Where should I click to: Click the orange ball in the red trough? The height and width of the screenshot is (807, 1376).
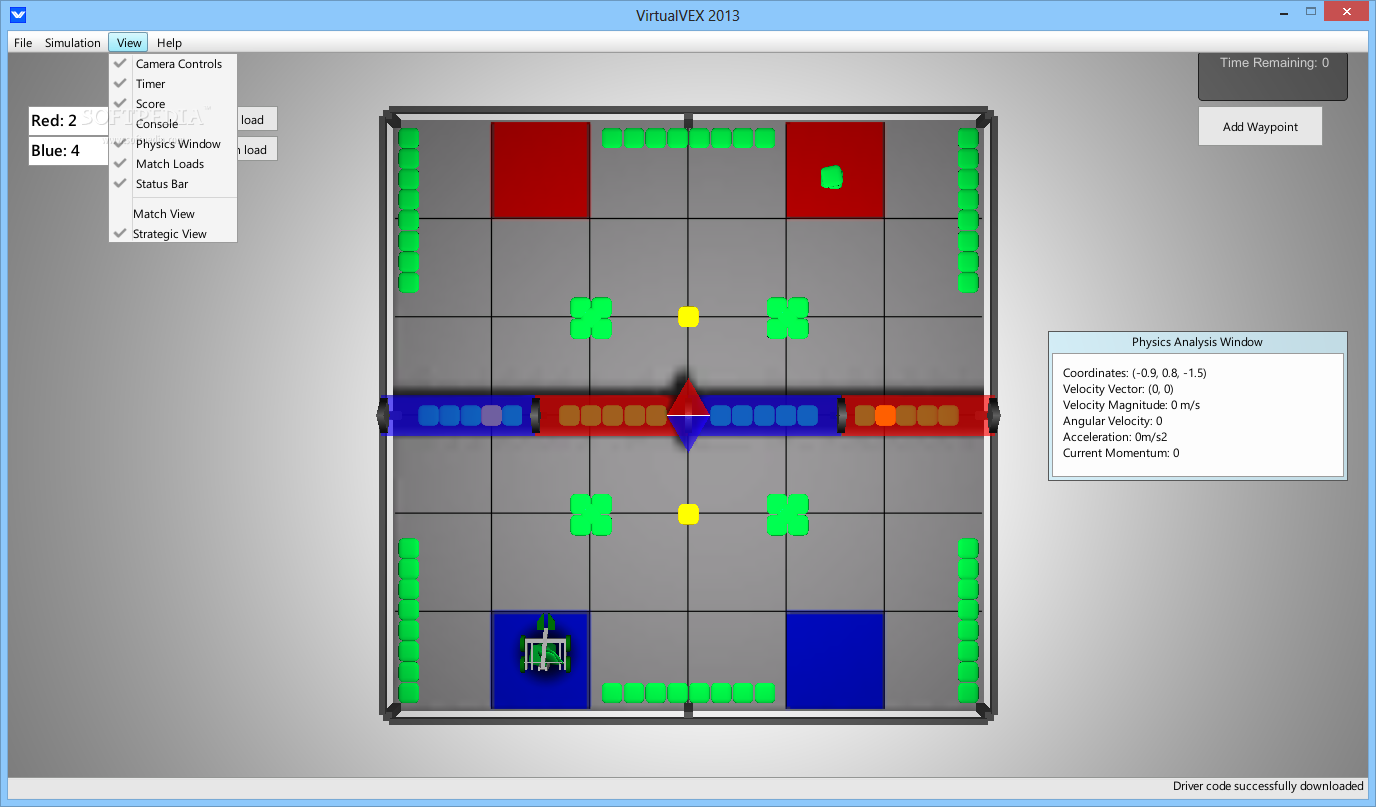click(885, 416)
